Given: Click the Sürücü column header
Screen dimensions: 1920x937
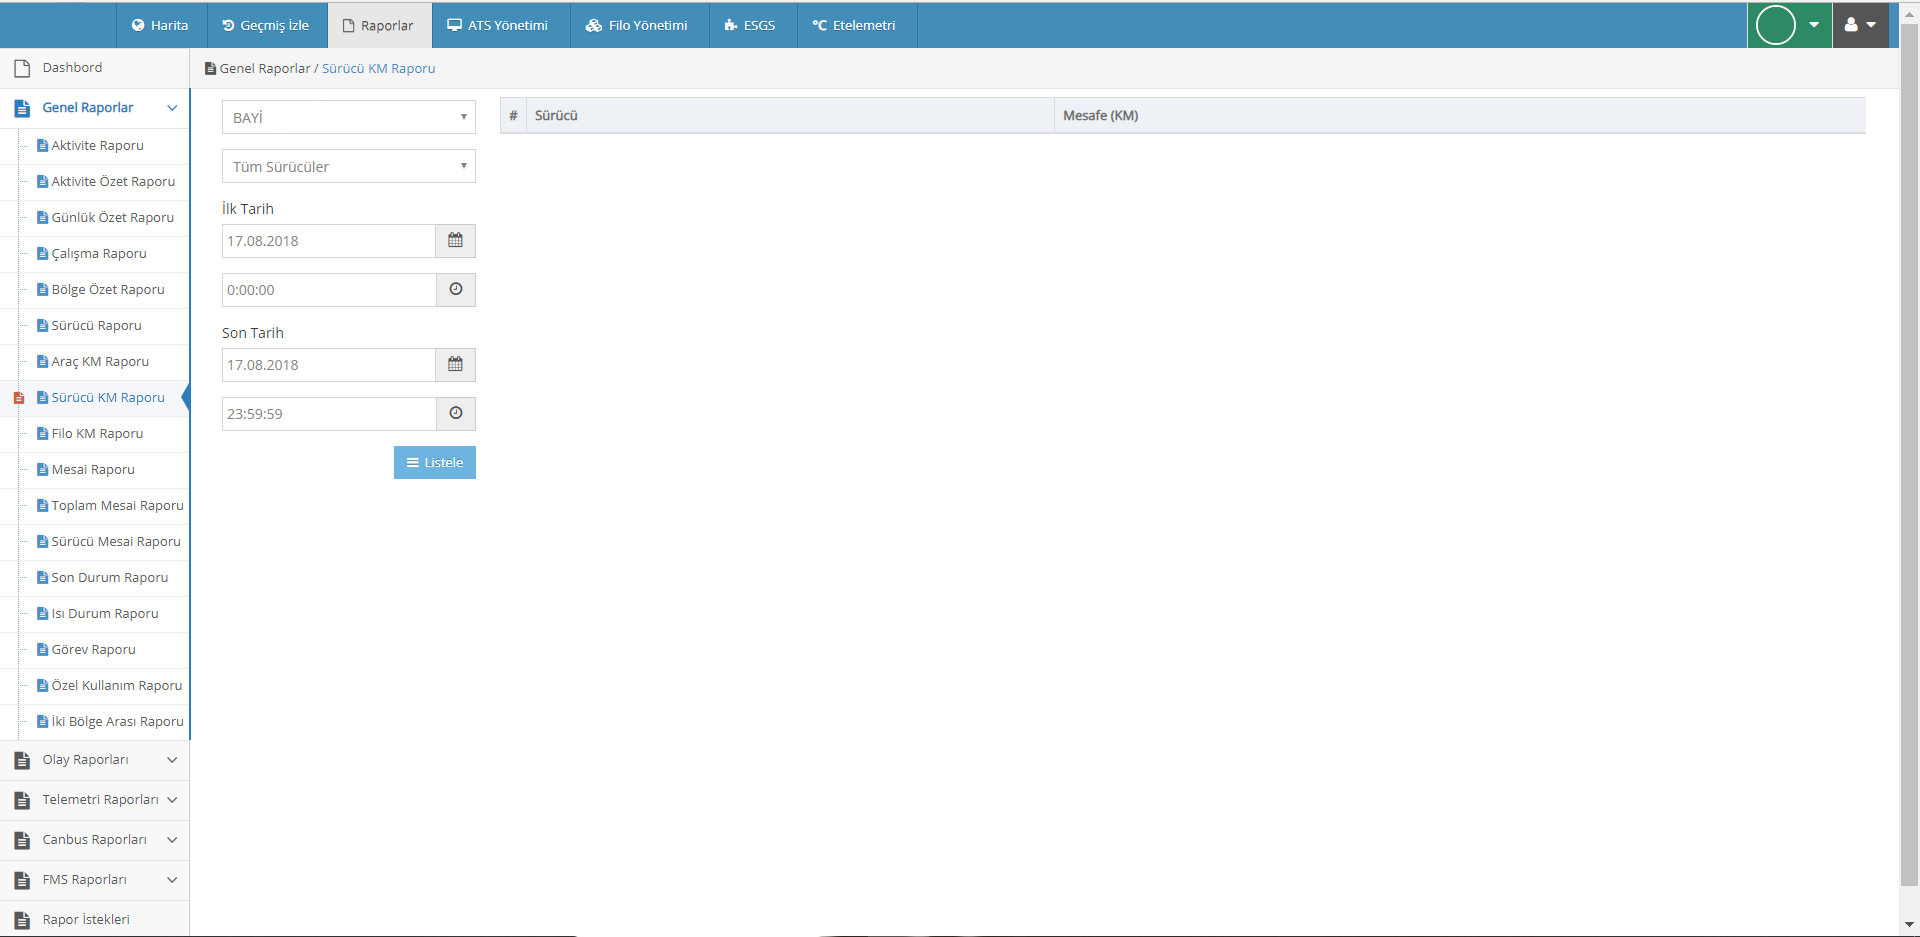Looking at the screenshot, I should [x=790, y=116].
